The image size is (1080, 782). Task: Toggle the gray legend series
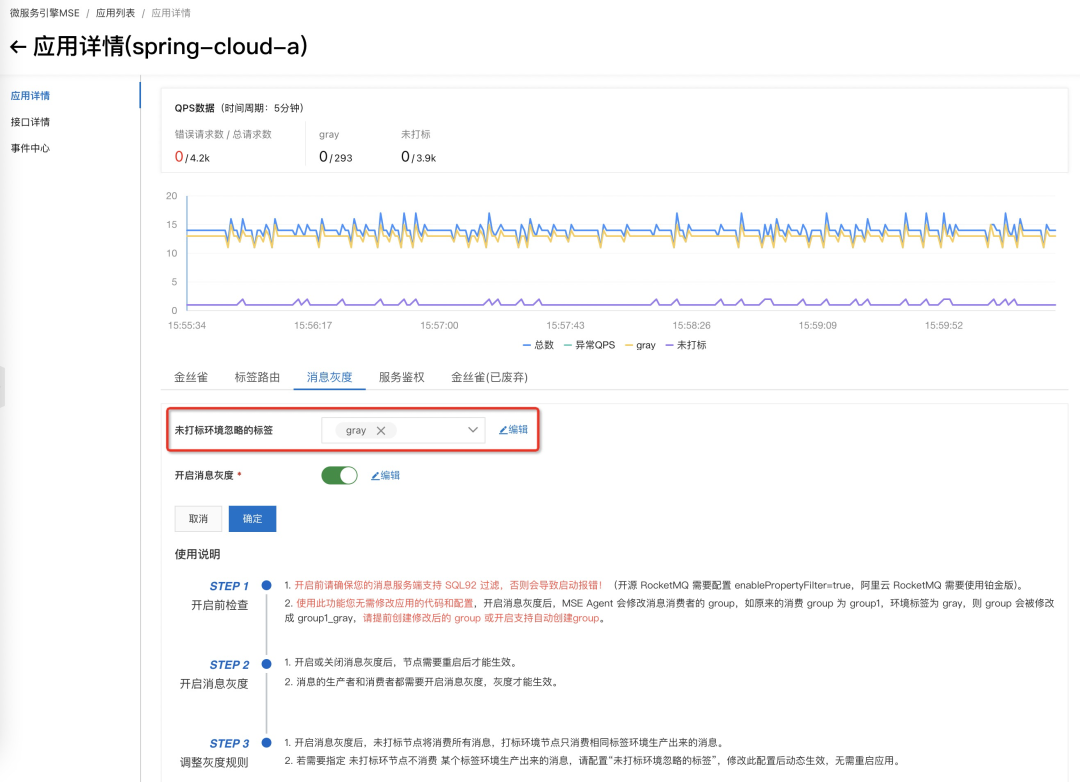tap(640, 345)
